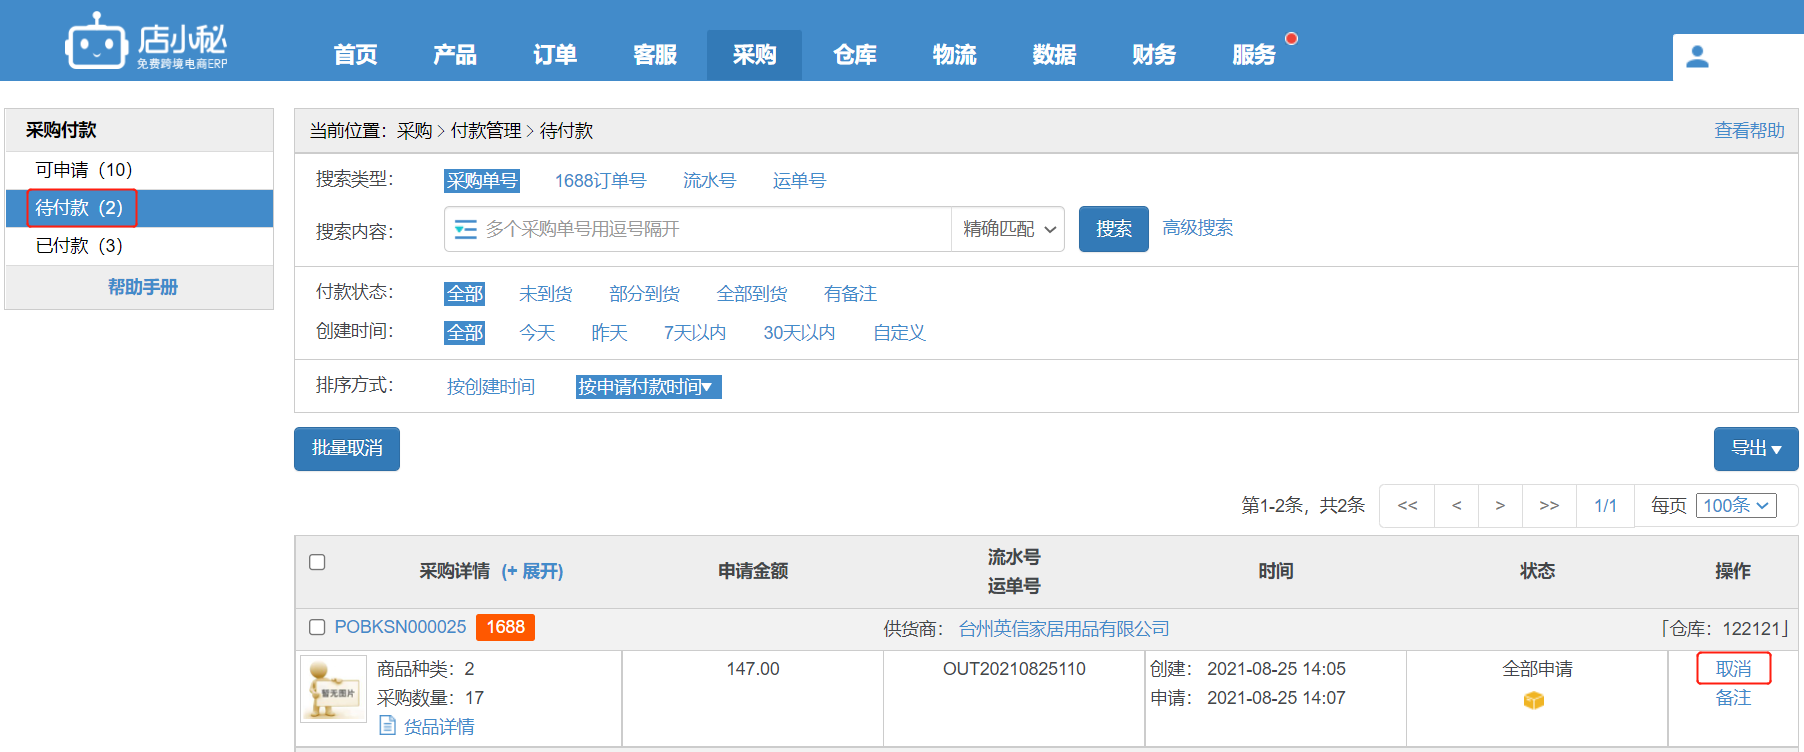
Task: Go to 首页 in top navigation
Action: [x=355, y=55]
